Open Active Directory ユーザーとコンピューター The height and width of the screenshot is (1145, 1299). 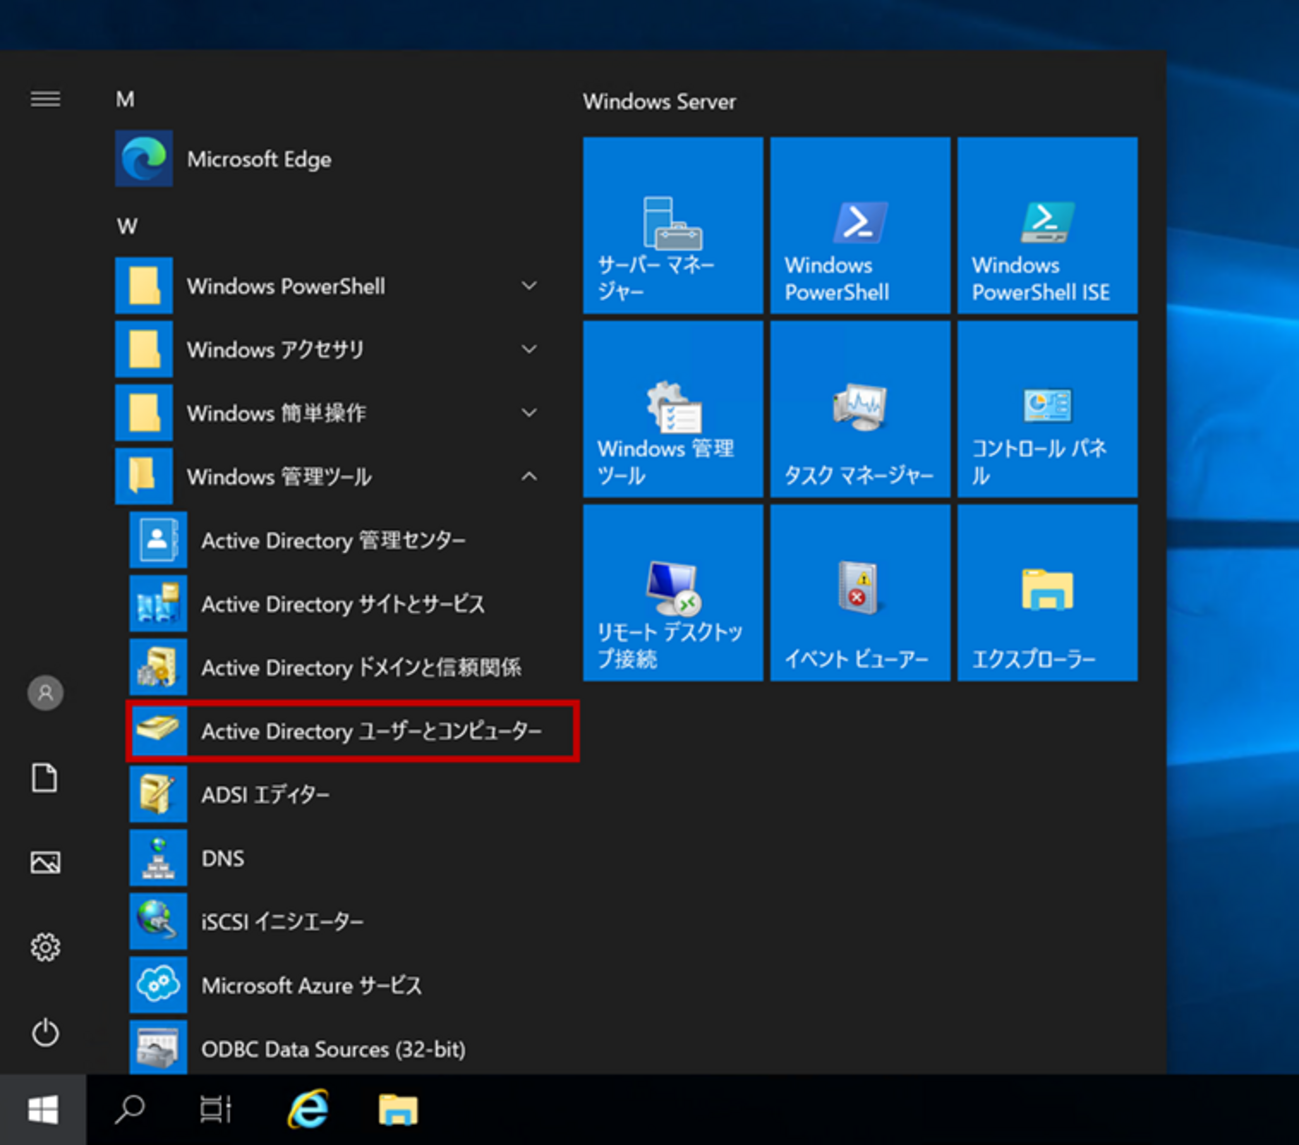(350, 732)
